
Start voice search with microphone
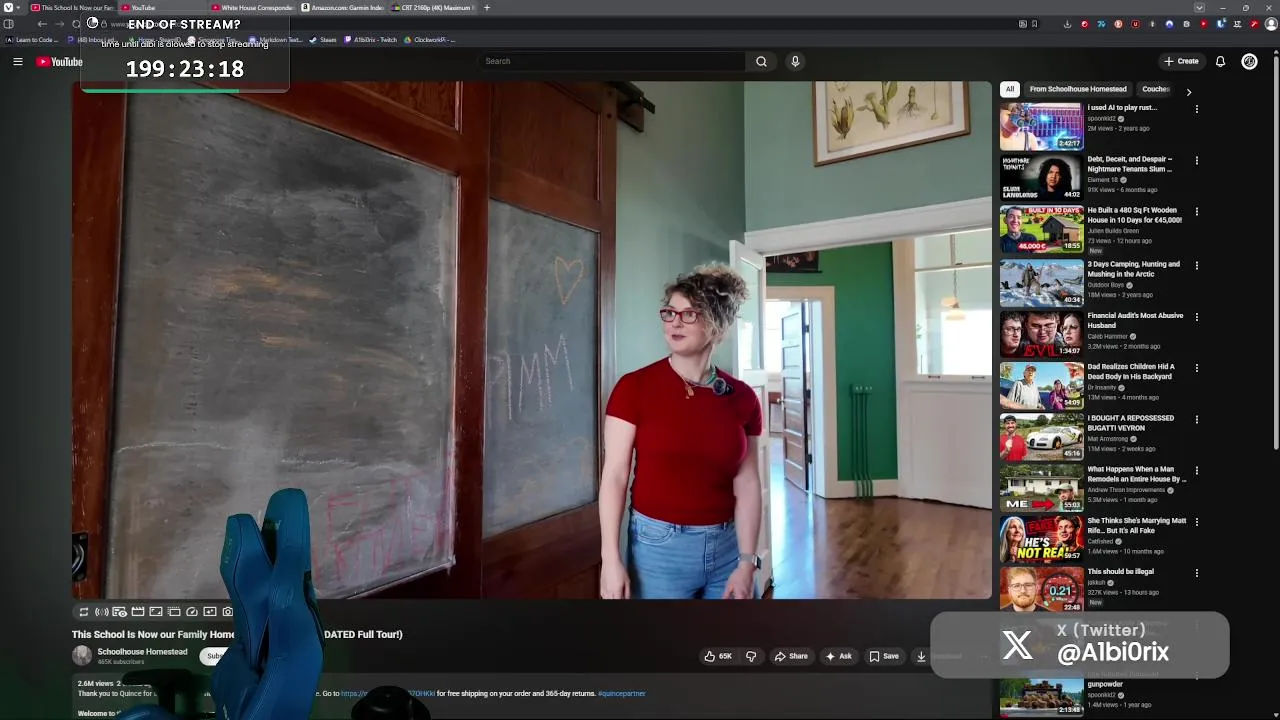tap(795, 61)
